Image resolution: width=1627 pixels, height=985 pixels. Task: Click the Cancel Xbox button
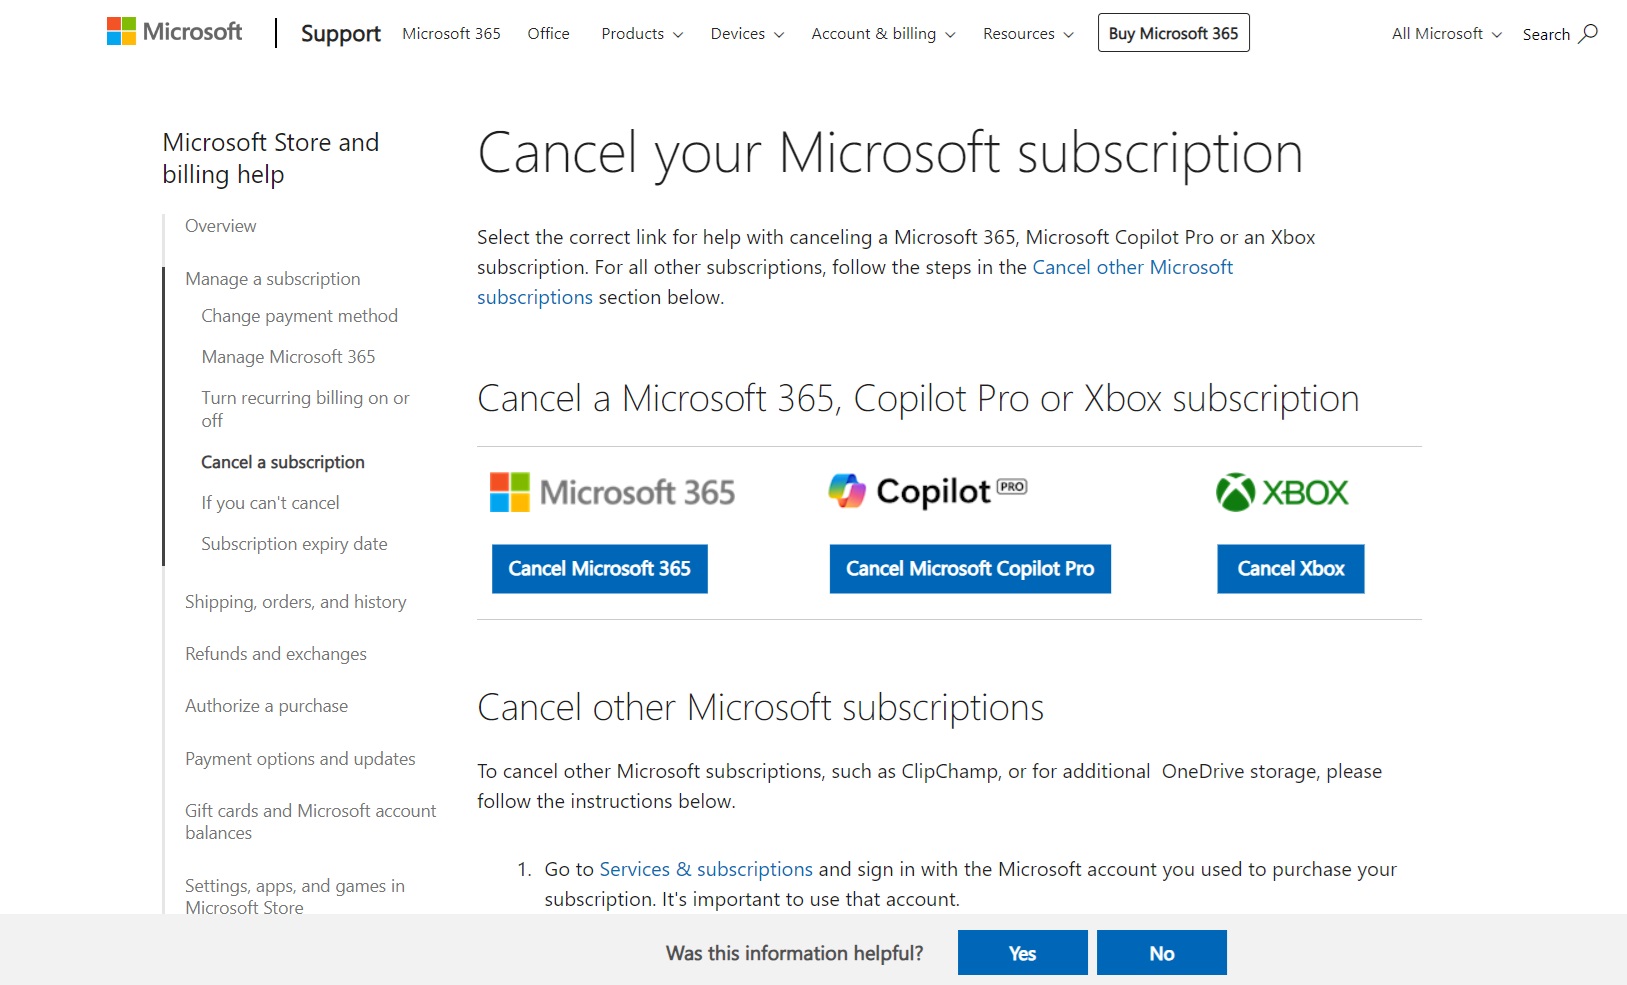1290,569
